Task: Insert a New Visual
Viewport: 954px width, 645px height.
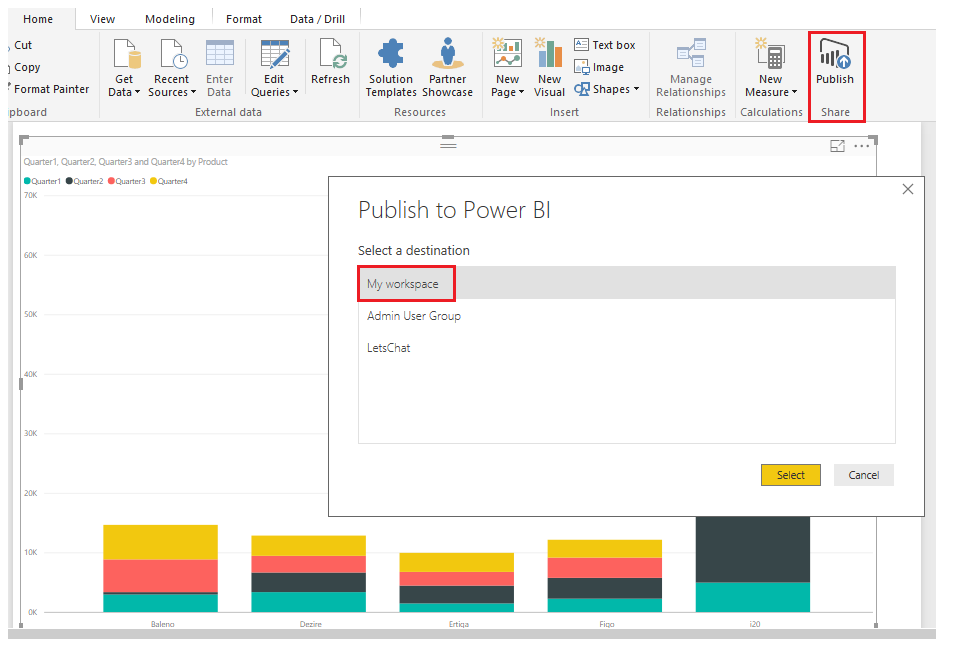Action: 549,68
